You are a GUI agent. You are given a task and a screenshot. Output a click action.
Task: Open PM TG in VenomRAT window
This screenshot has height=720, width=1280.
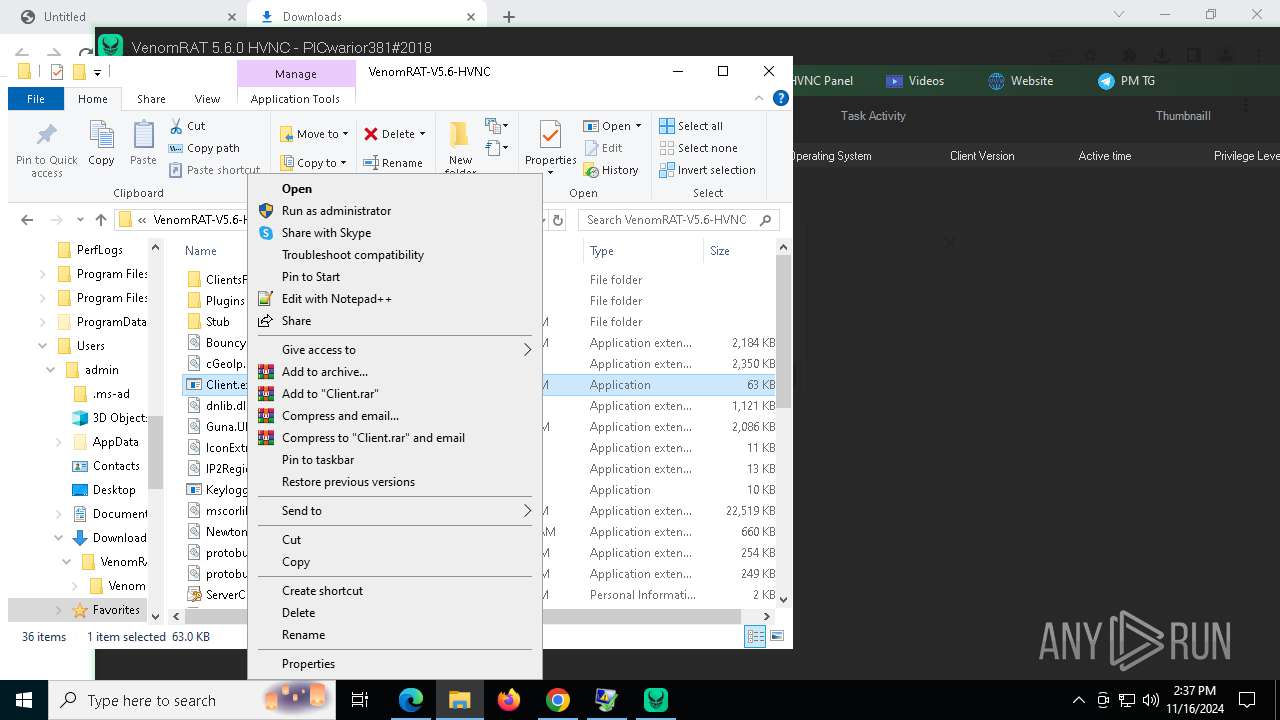(1127, 81)
